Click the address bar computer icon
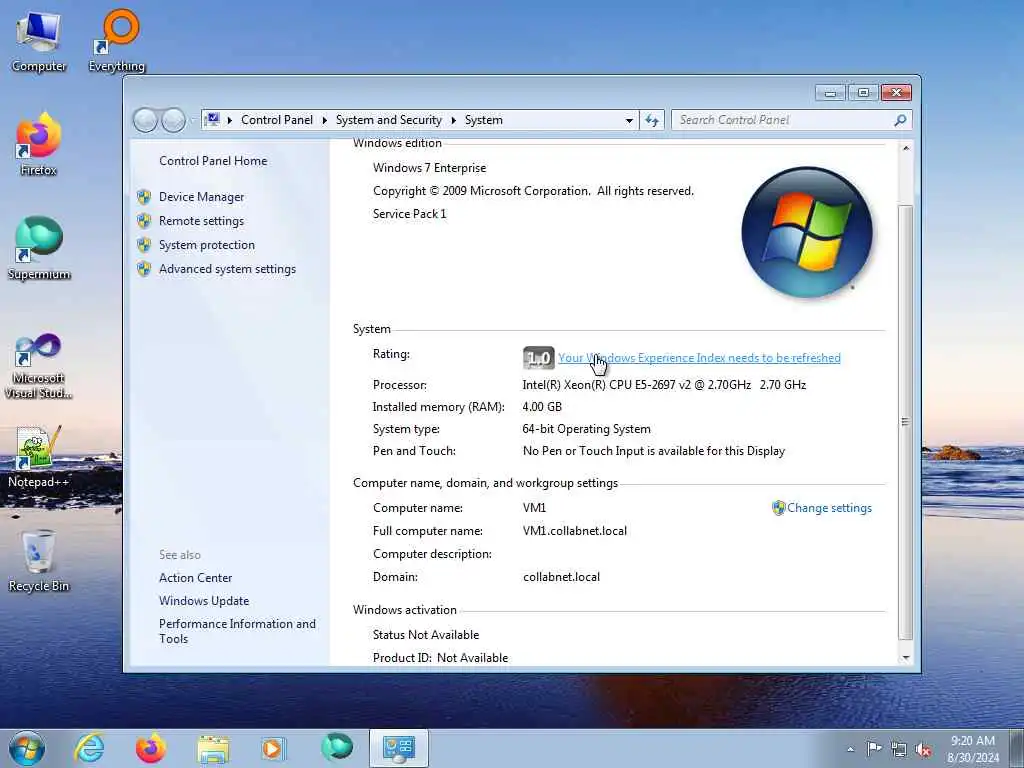The image size is (1024, 768). pyautogui.click(x=212, y=120)
